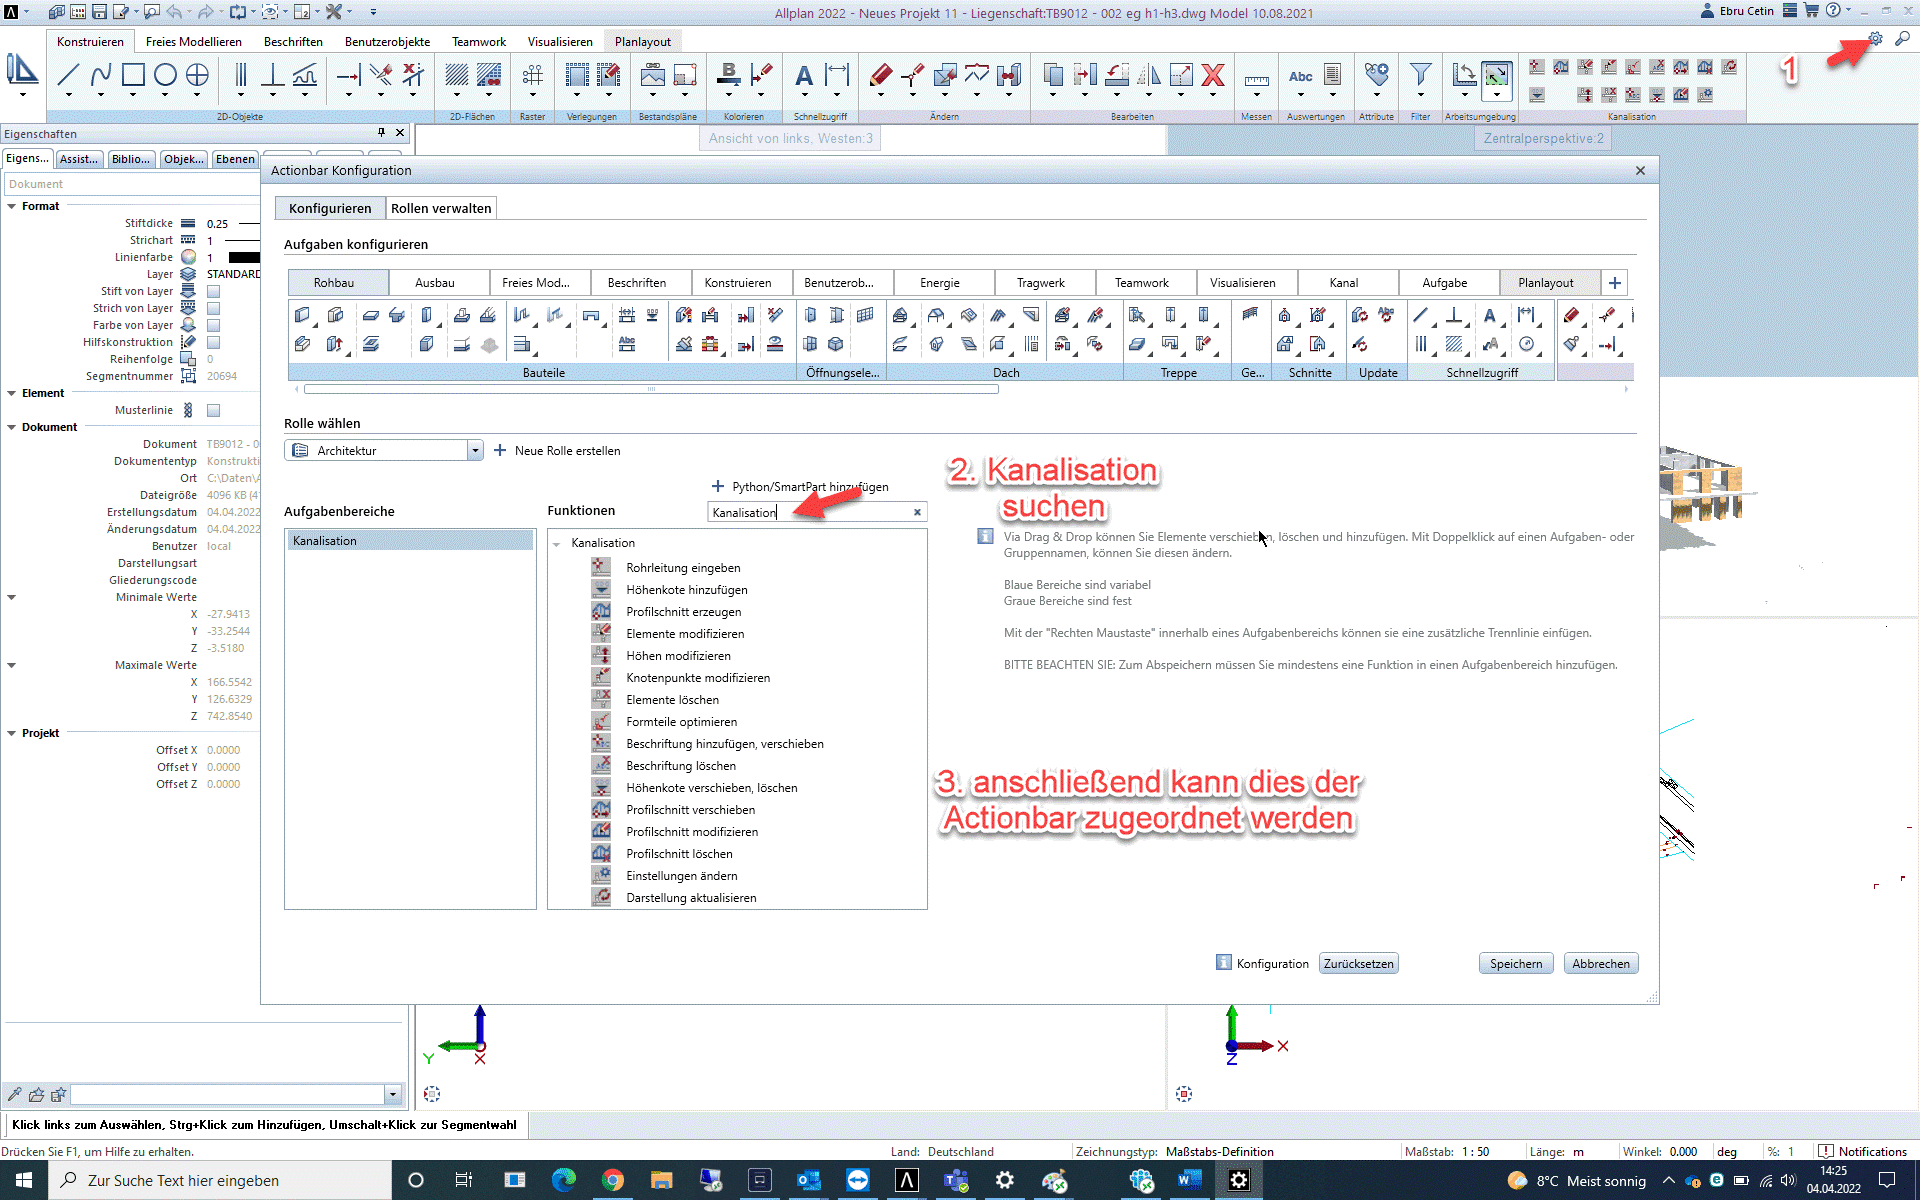Select the line drawing tool
The width and height of the screenshot is (1920, 1200).
68,75
